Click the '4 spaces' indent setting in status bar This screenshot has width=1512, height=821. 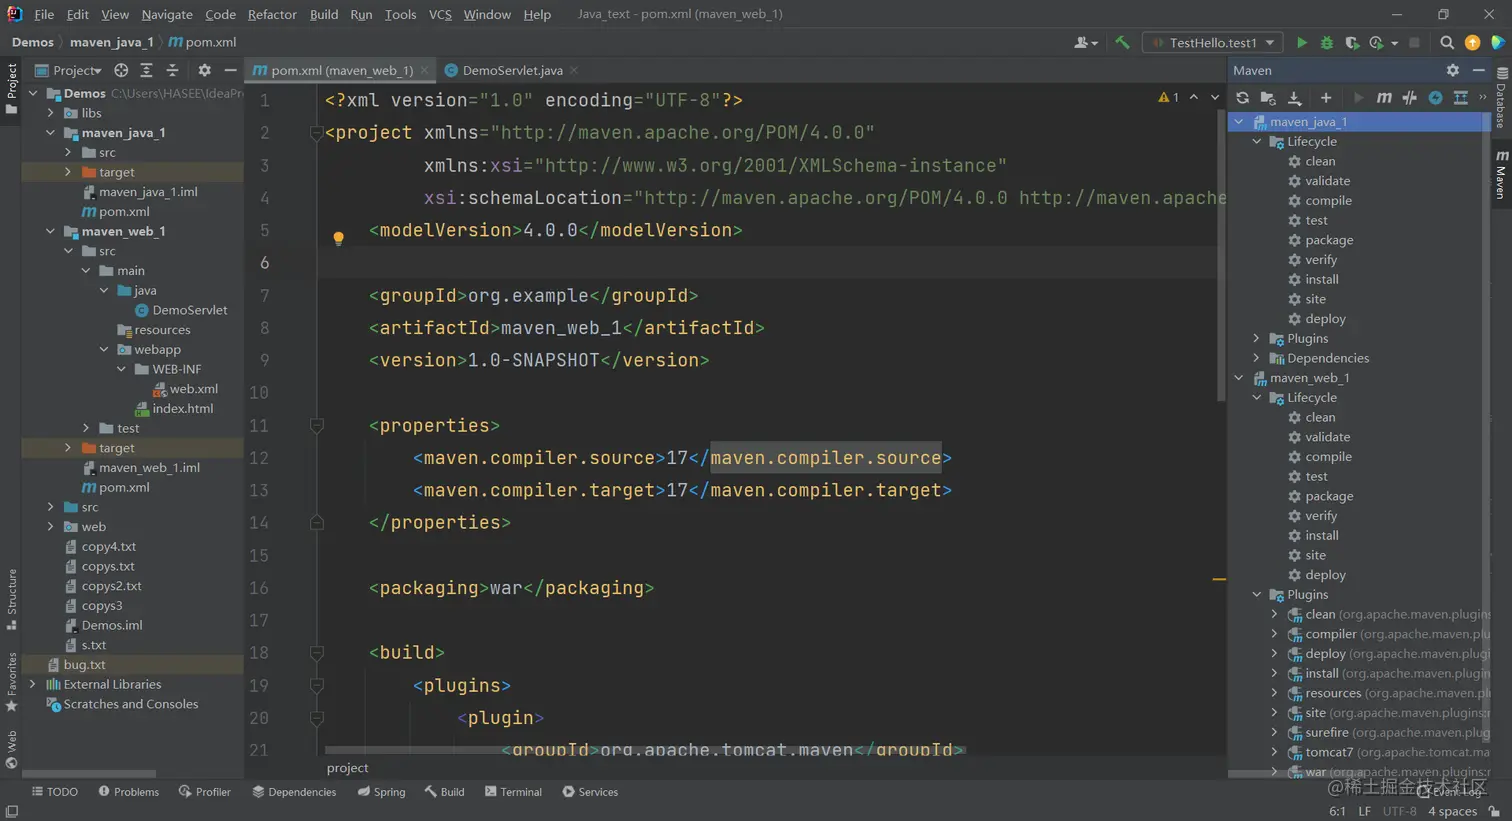coord(1452,812)
